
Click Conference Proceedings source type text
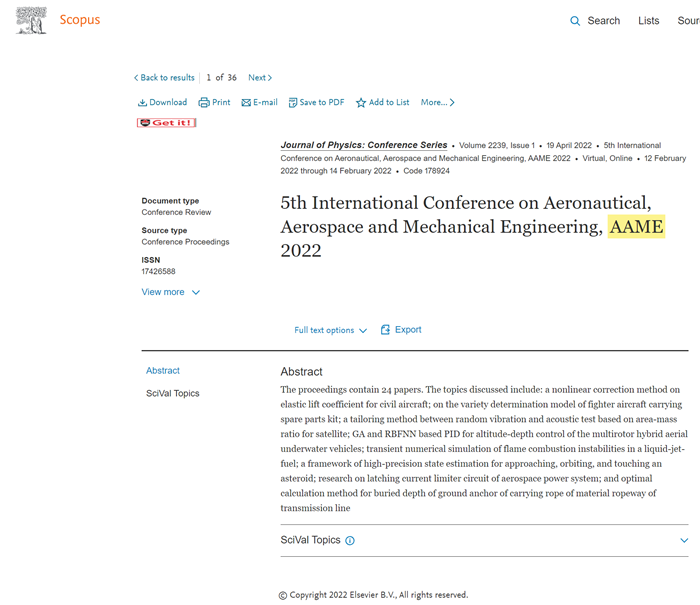[x=185, y=242]
